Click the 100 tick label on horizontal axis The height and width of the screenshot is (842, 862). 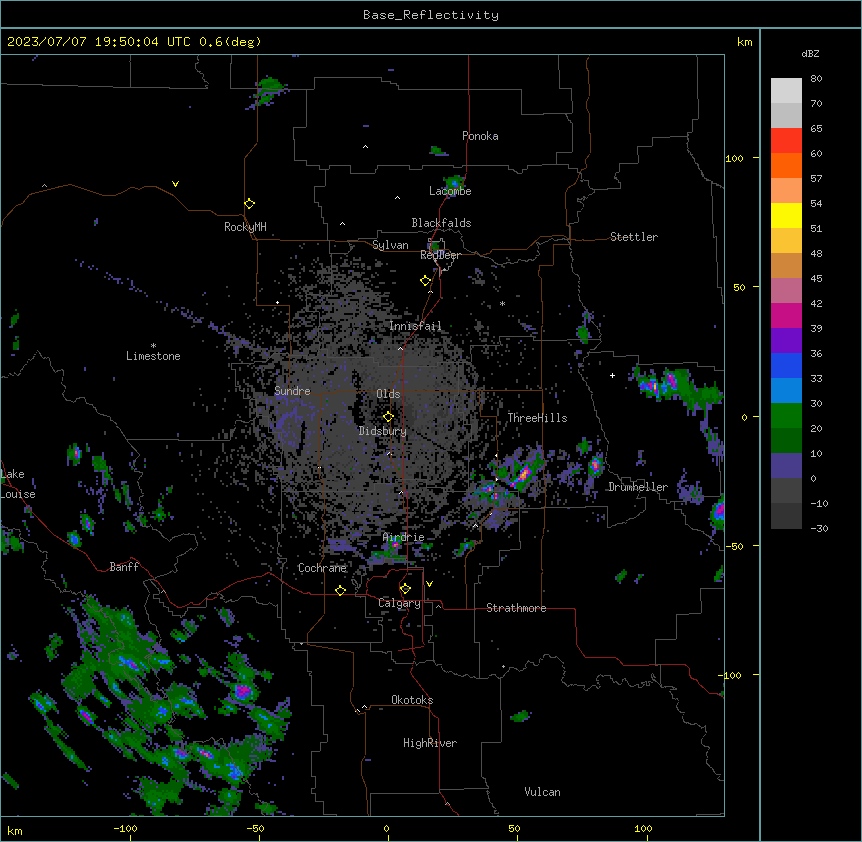pyautogui.click(x=643, y=828)
